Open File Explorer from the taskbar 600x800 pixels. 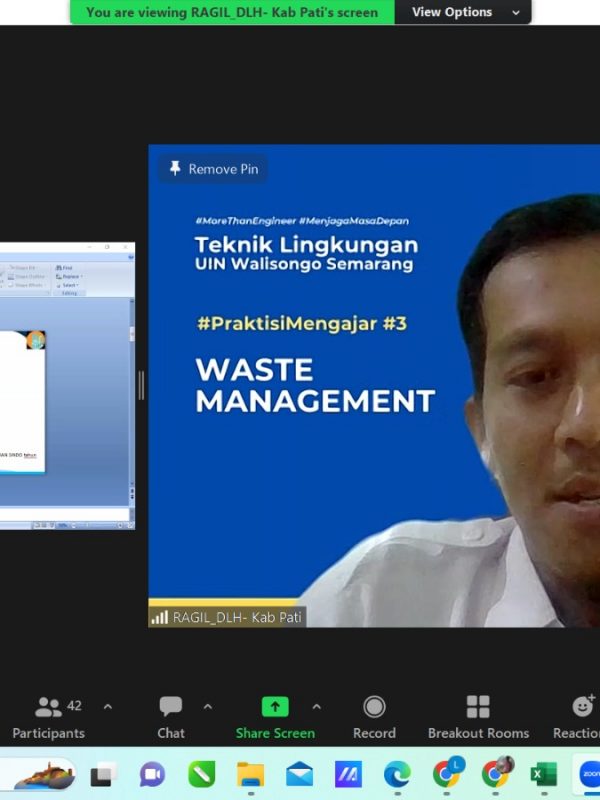coord(250,775)
